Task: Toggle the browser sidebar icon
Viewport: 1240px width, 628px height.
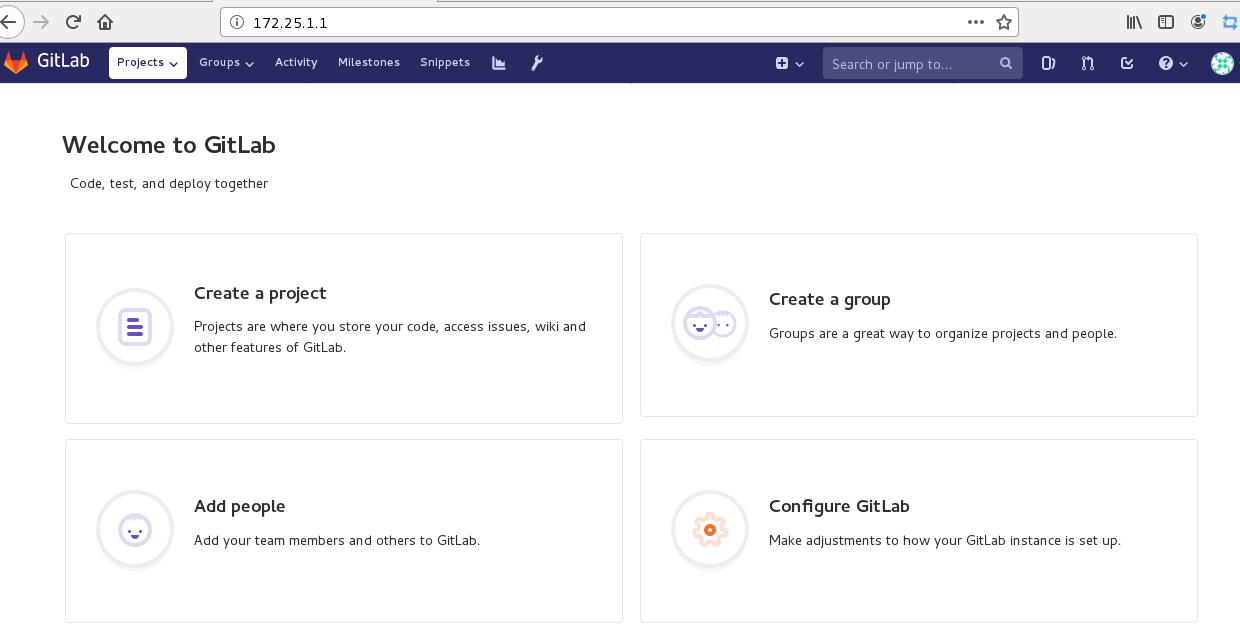Action: click(x=1165, y=21)
